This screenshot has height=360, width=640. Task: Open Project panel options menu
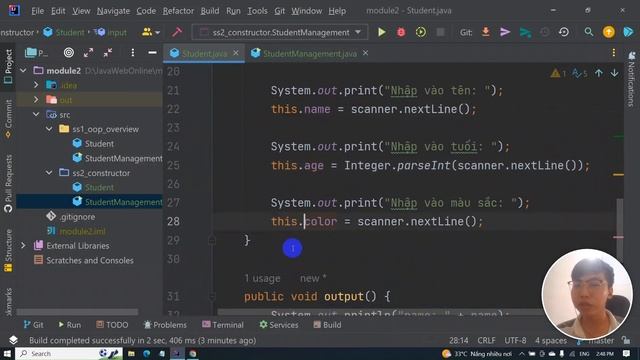coord(133,53)
